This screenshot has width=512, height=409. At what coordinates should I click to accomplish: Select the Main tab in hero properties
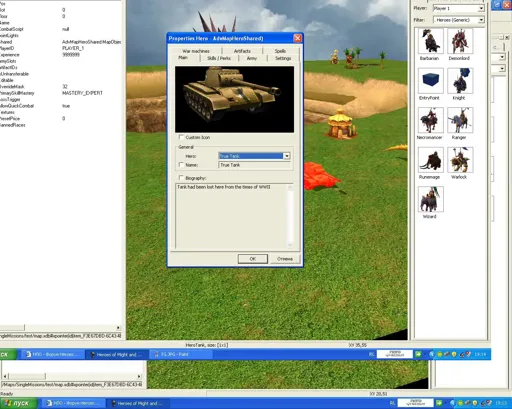click(x=183, y=58)
